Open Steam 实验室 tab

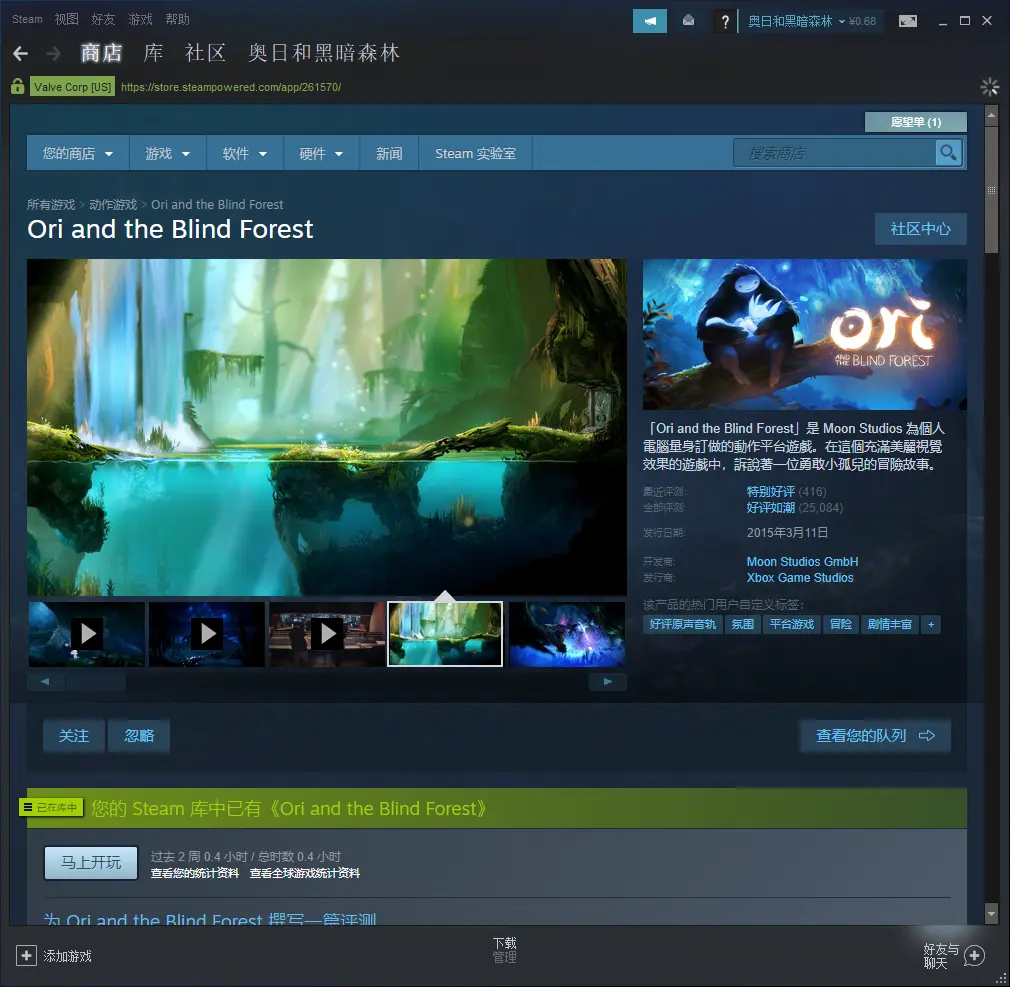475,153
